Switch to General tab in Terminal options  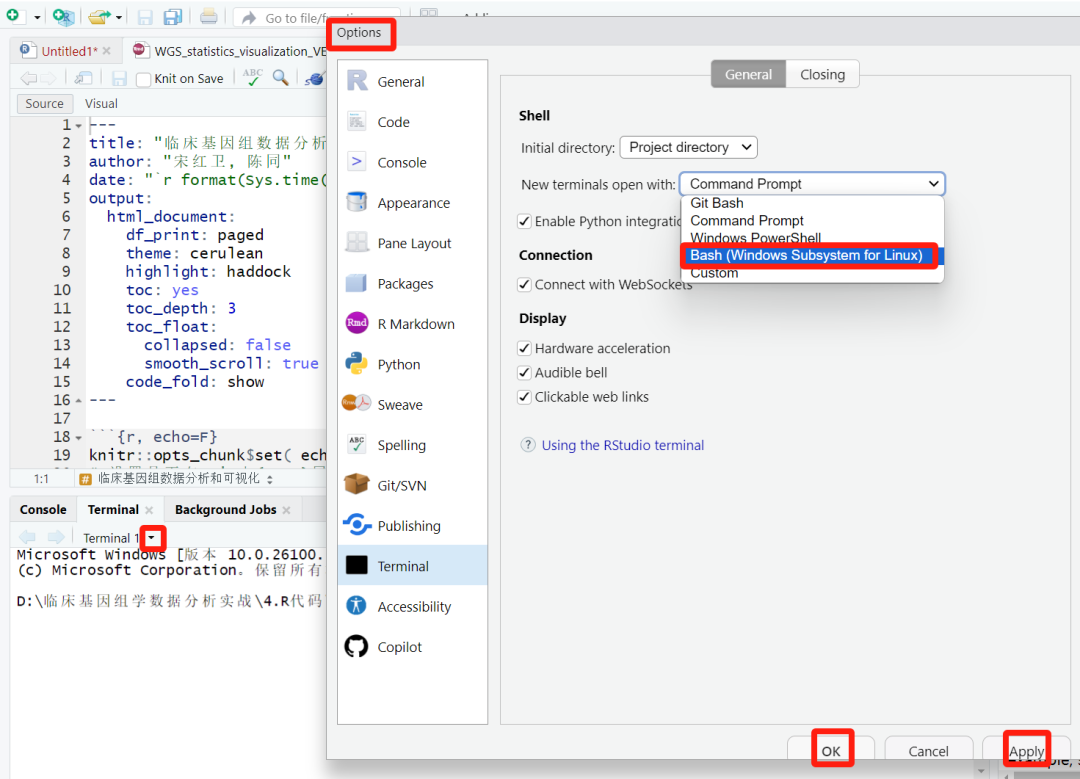[x=748, y=74]
